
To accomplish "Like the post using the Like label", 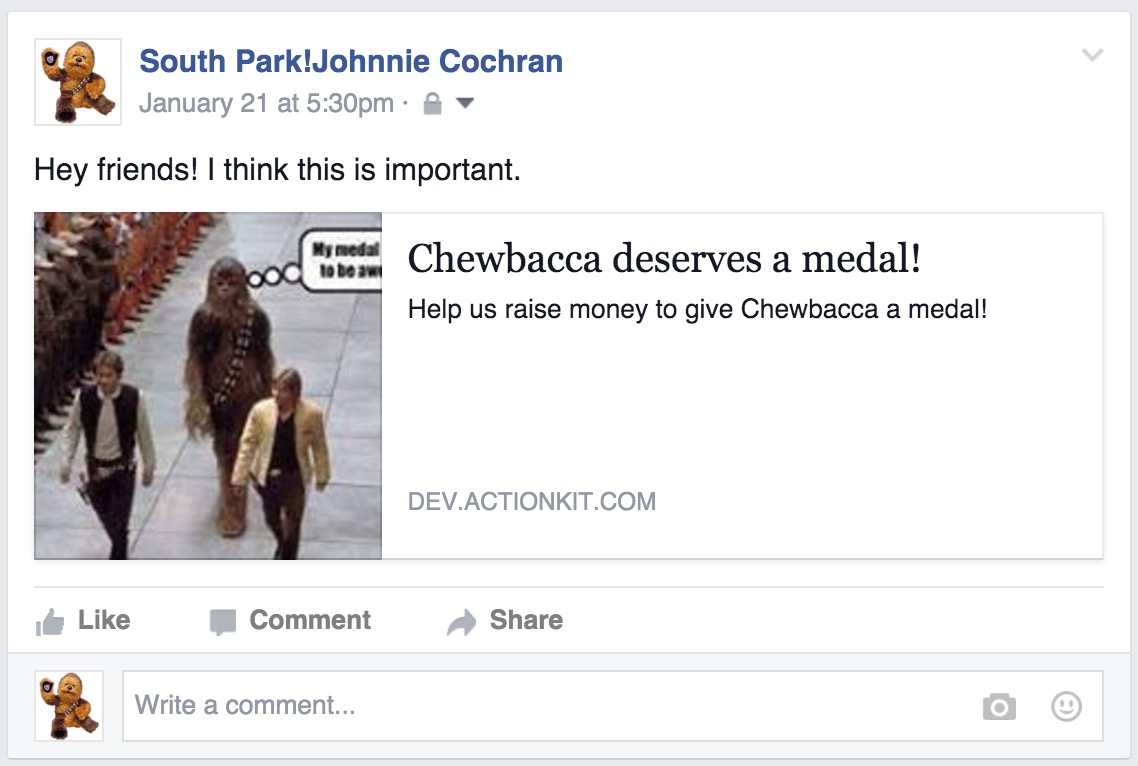I will click(x=104, y=620).
